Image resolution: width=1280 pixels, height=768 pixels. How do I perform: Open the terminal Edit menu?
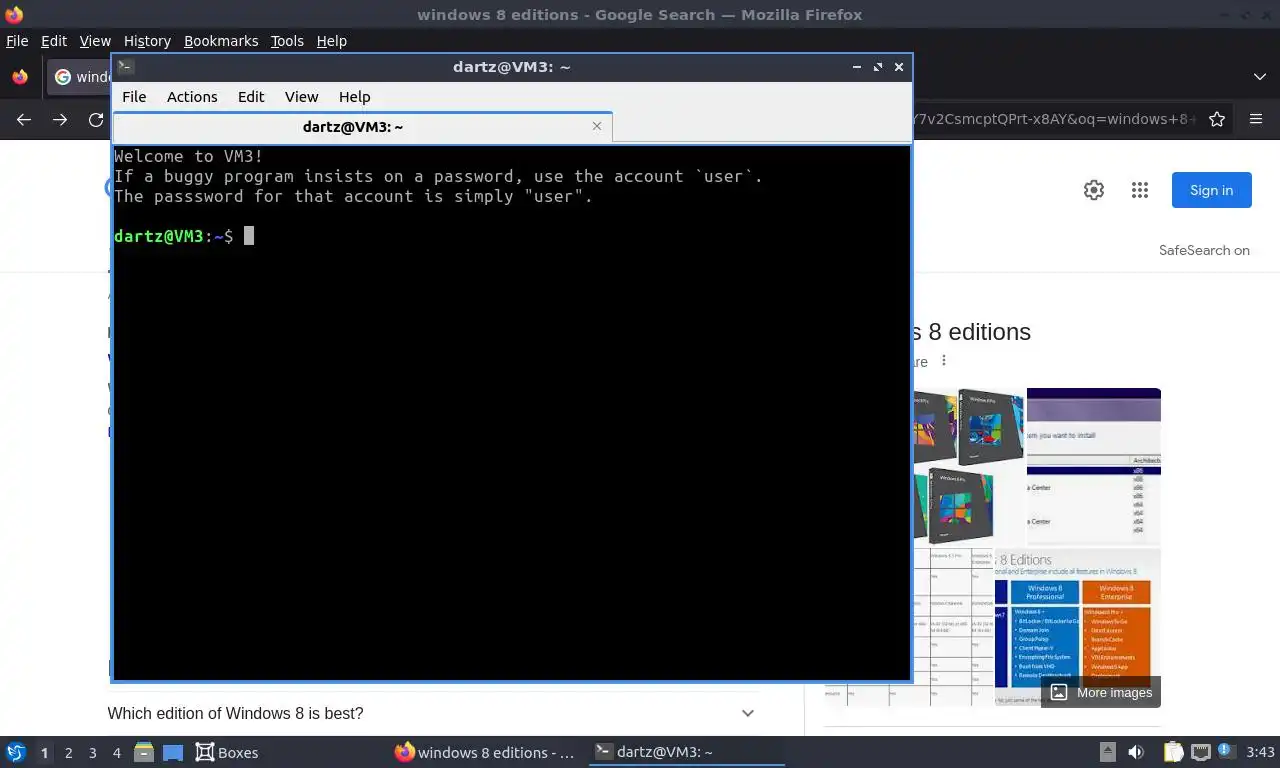[x=251, y=97]
